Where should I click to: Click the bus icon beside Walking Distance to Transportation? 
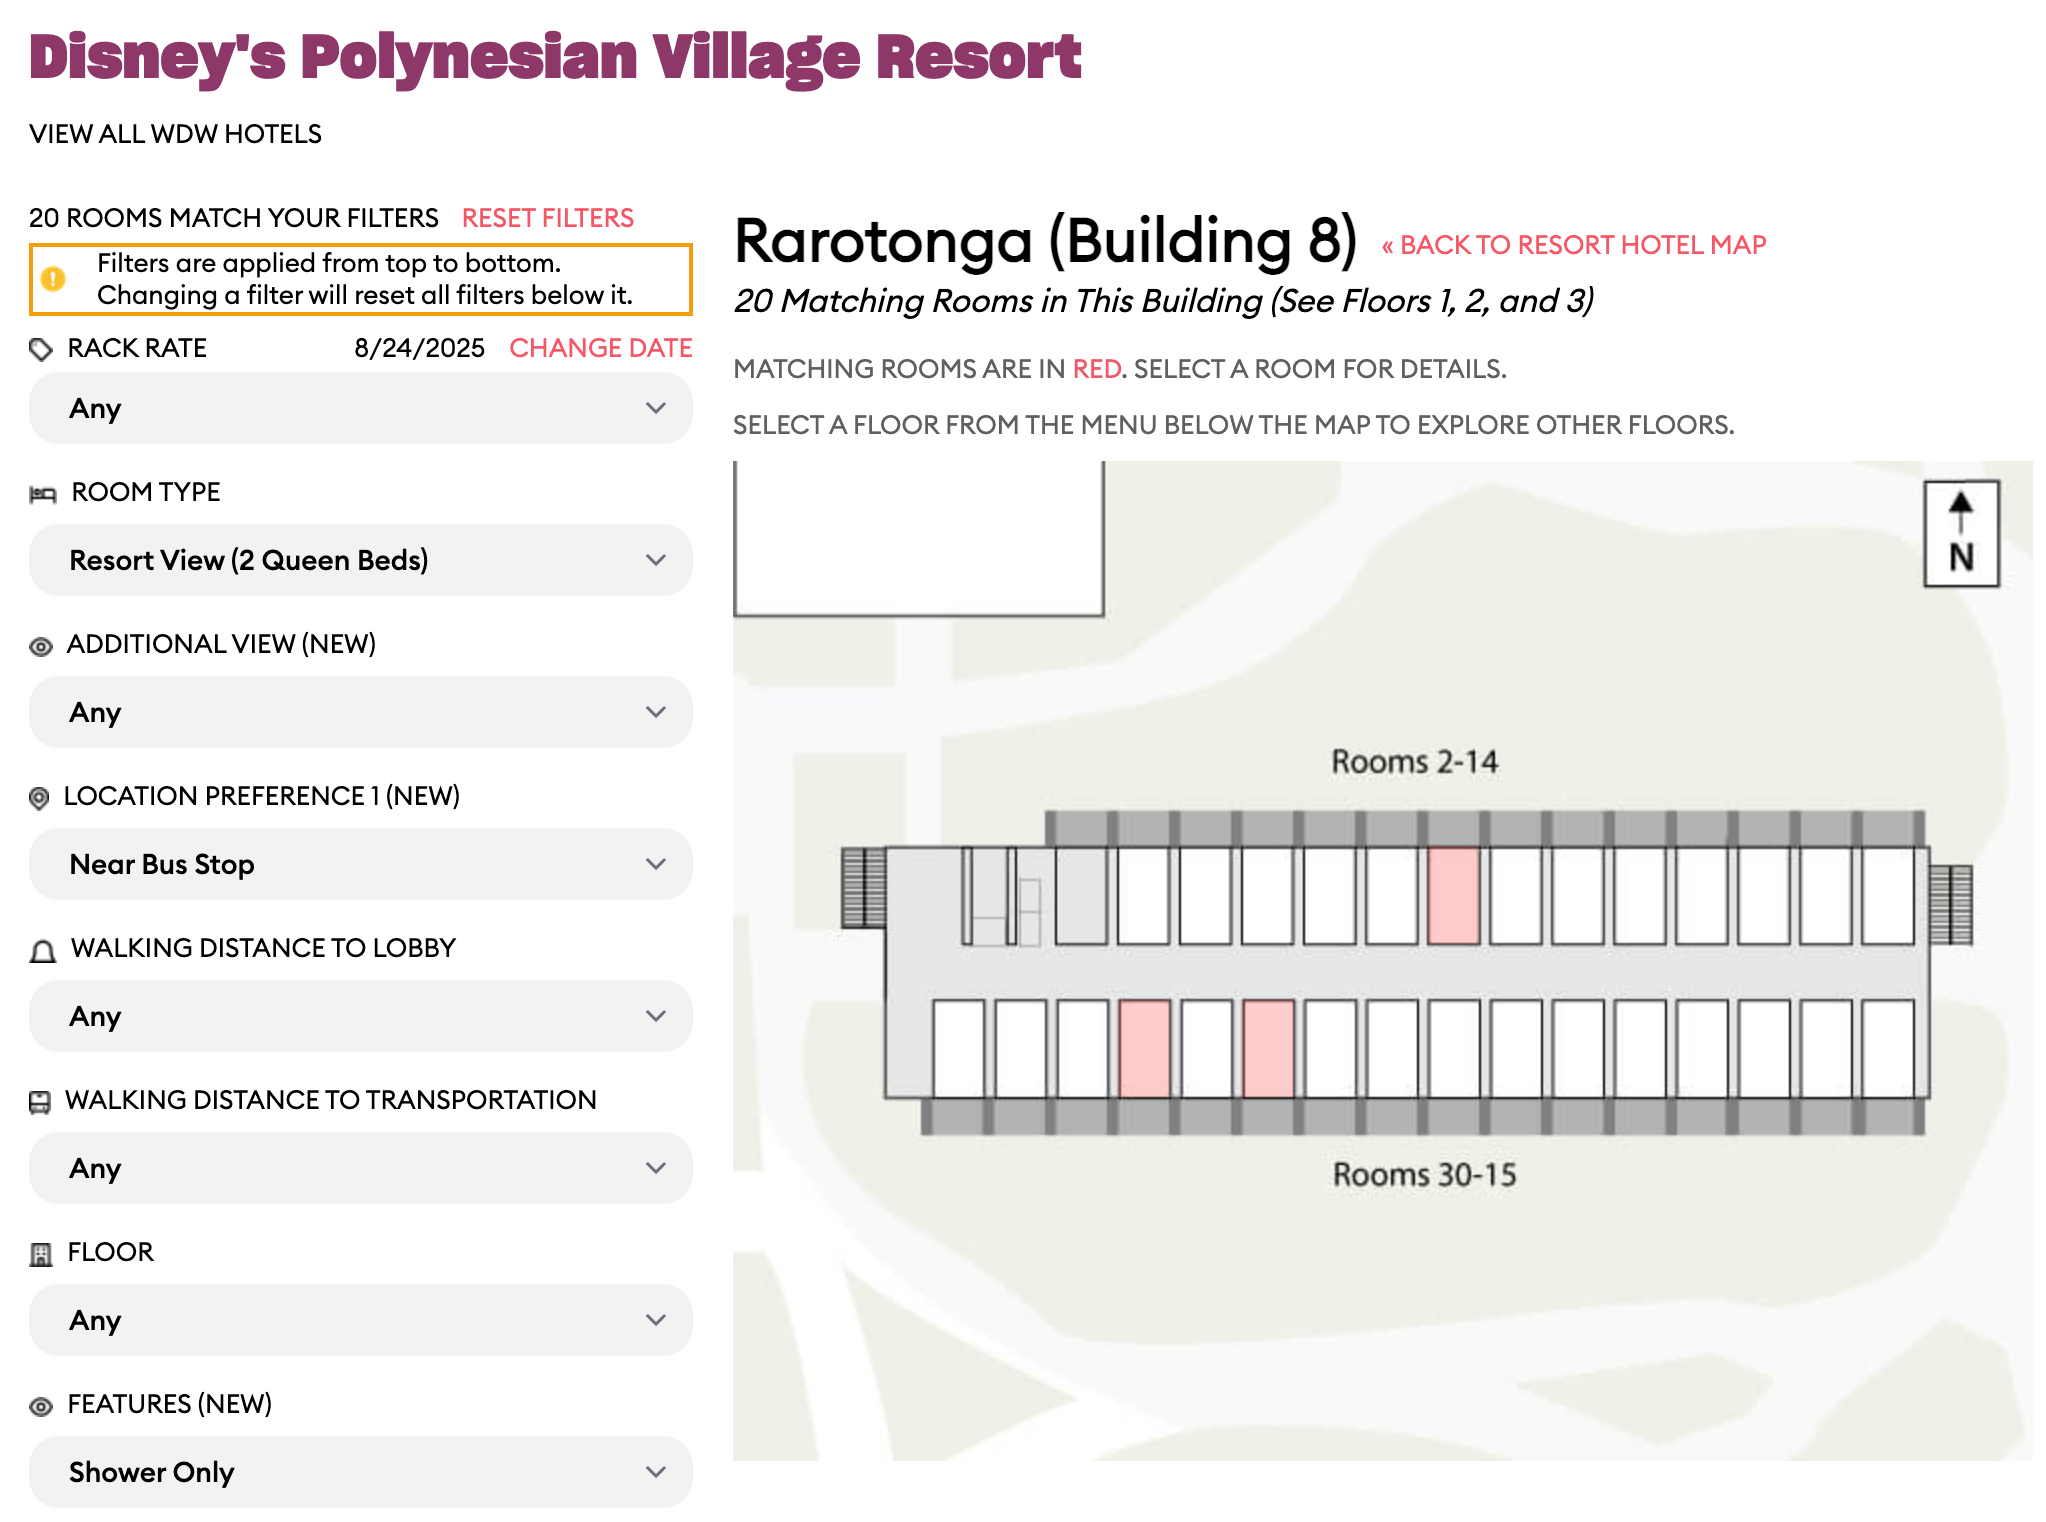click(40, 1102)
